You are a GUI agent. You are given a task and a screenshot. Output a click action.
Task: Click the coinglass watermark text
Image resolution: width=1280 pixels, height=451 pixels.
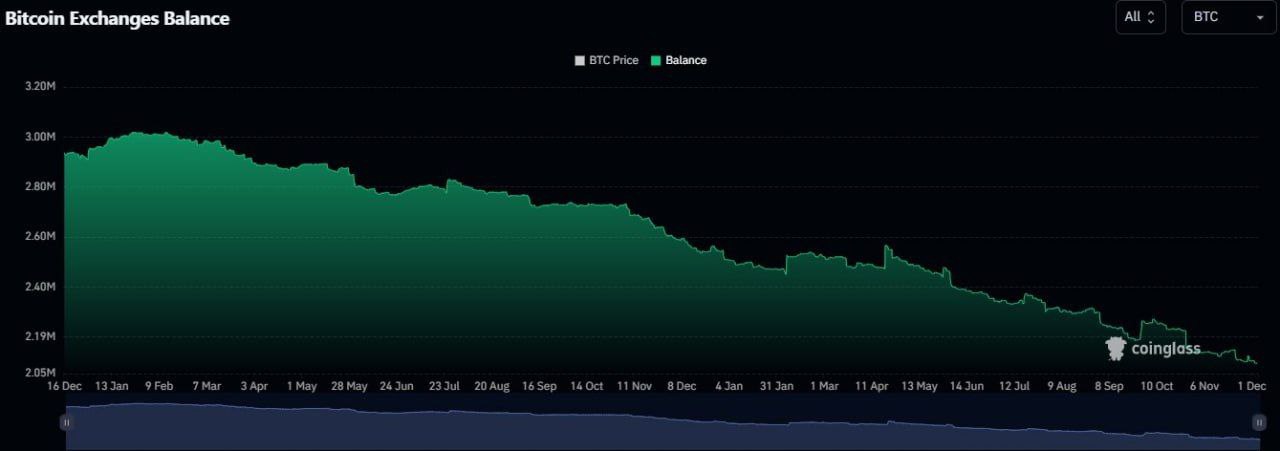pyautogui.click(x=1165, y=349)
